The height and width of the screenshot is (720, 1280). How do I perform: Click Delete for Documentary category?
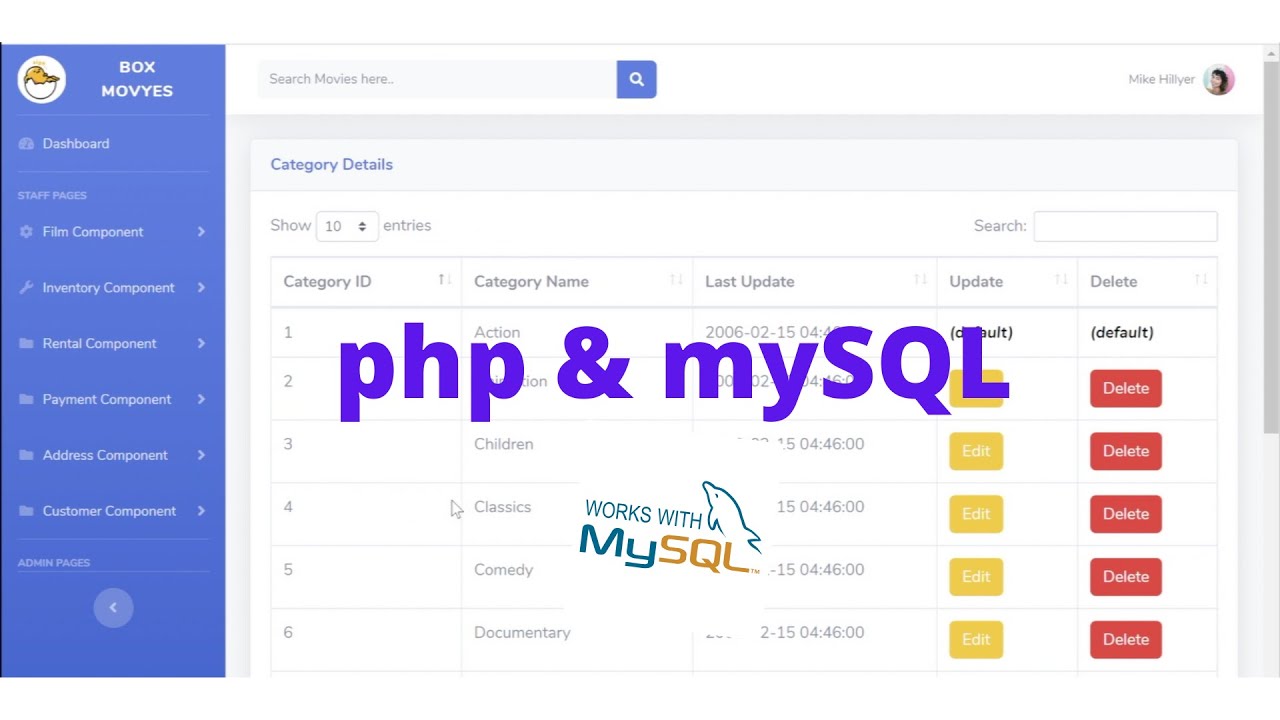coord(1126,640)
